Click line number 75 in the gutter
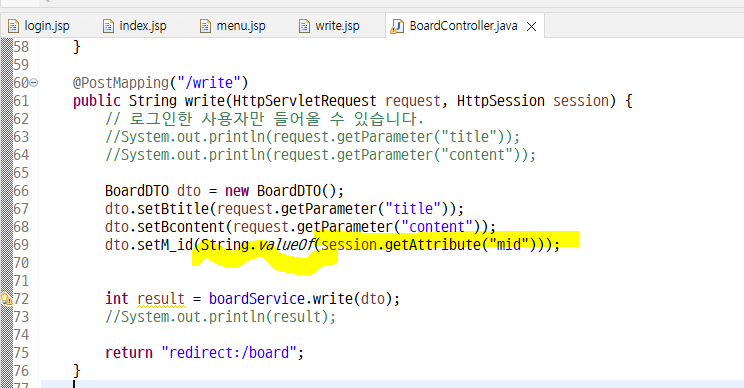The height and width of the screenshot is (388, 744). 21,353
